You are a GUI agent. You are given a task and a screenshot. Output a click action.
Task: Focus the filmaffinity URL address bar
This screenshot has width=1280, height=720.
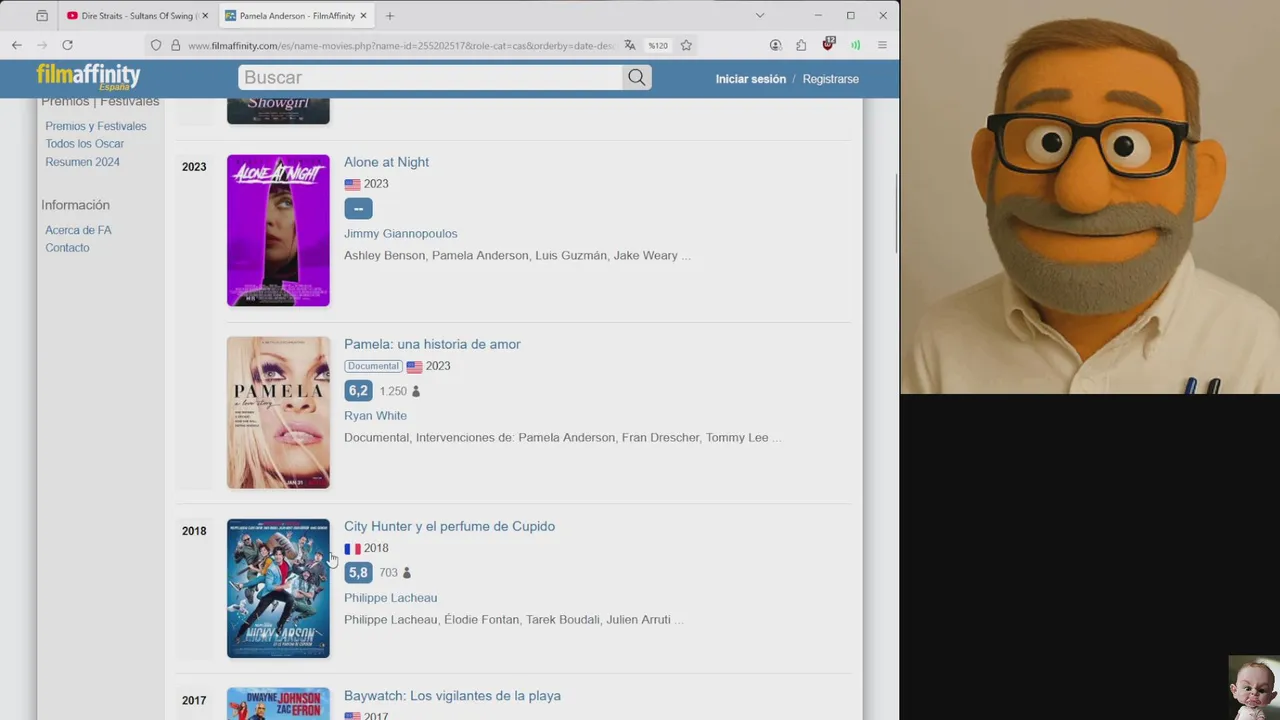tap(400, 45)
